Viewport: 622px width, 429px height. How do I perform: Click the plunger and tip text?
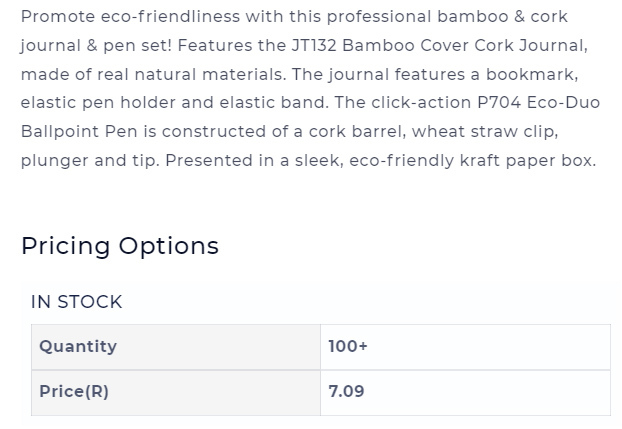88,161
